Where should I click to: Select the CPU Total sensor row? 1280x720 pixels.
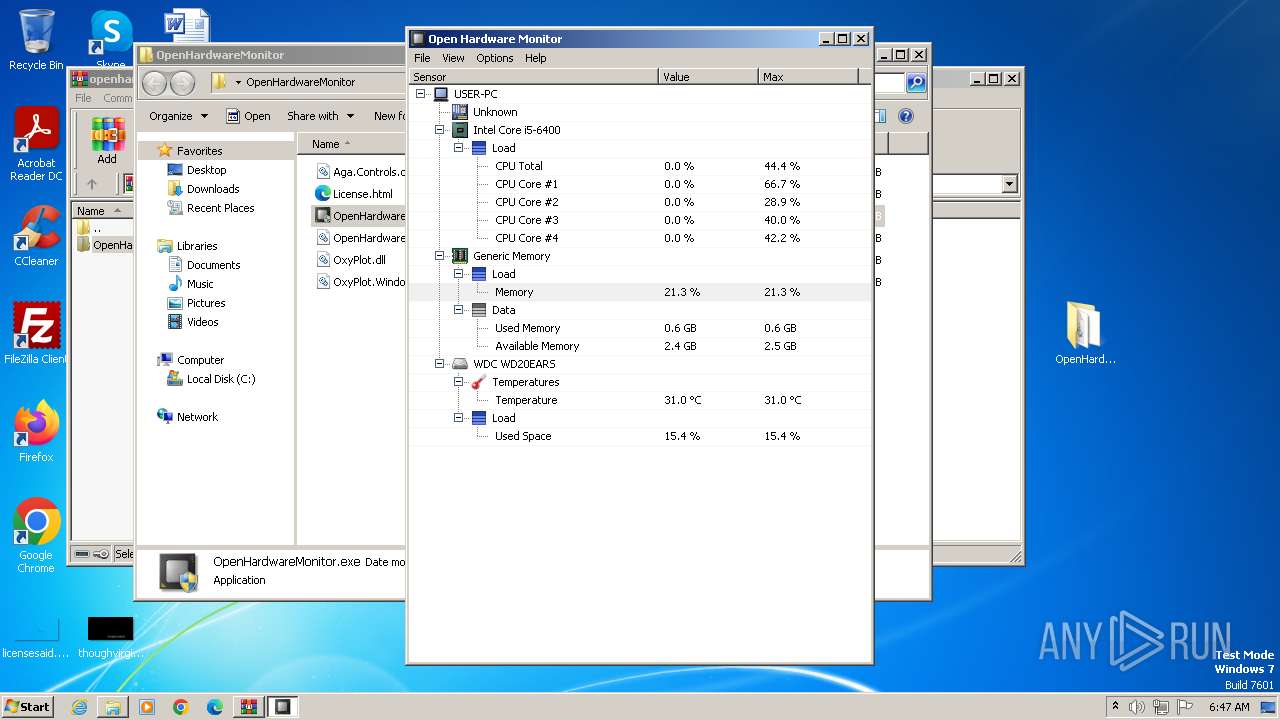pos(640,166)
